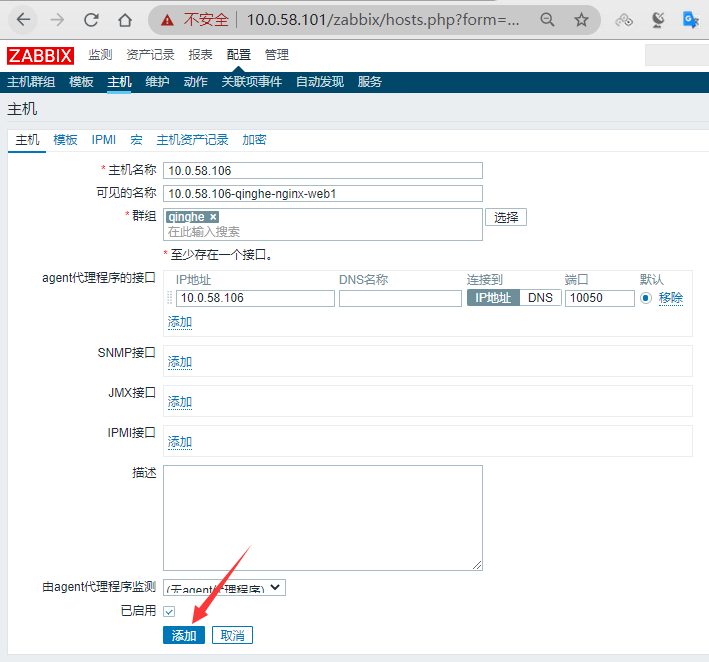Open the Google Translate extension icon
709x662 pixels.
[691, 20]
